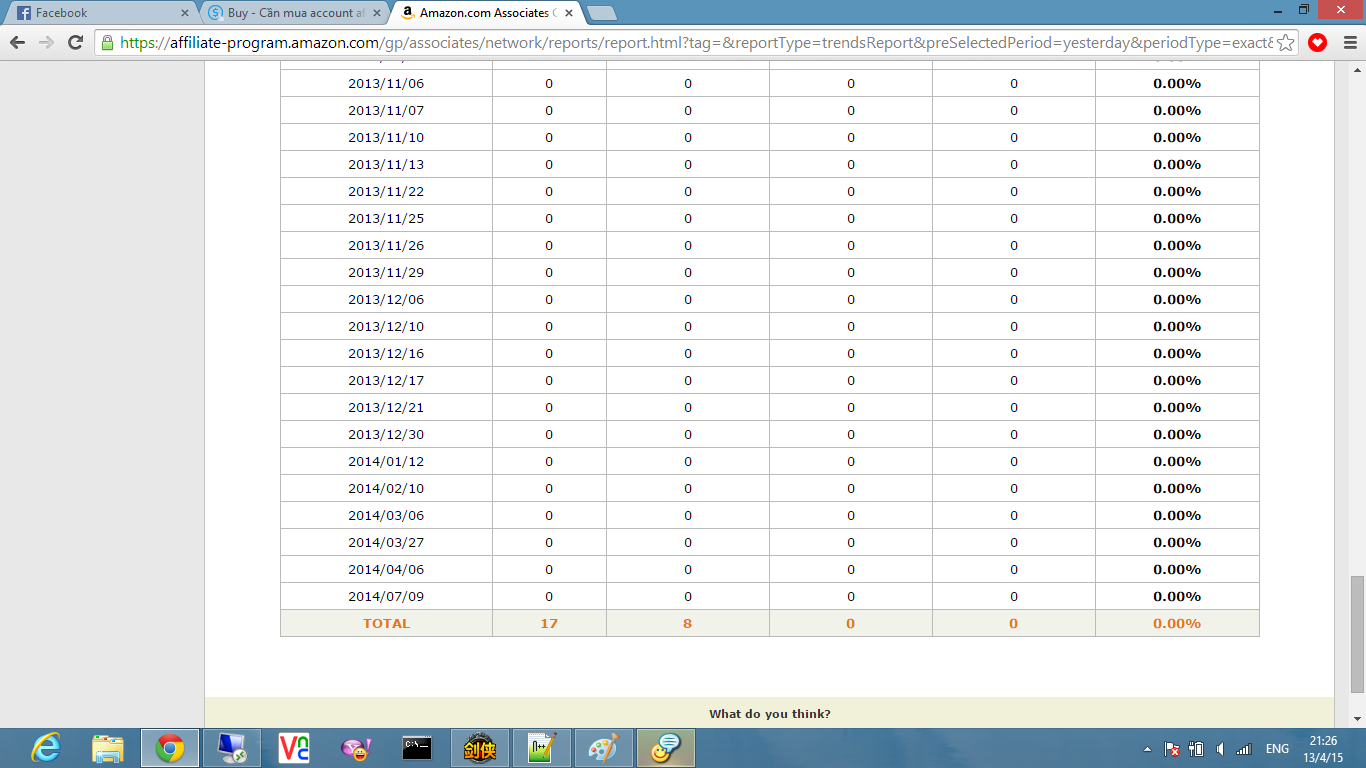The image size is (1366, 768).
Task: Go forward to the next page
Action: 46,43
